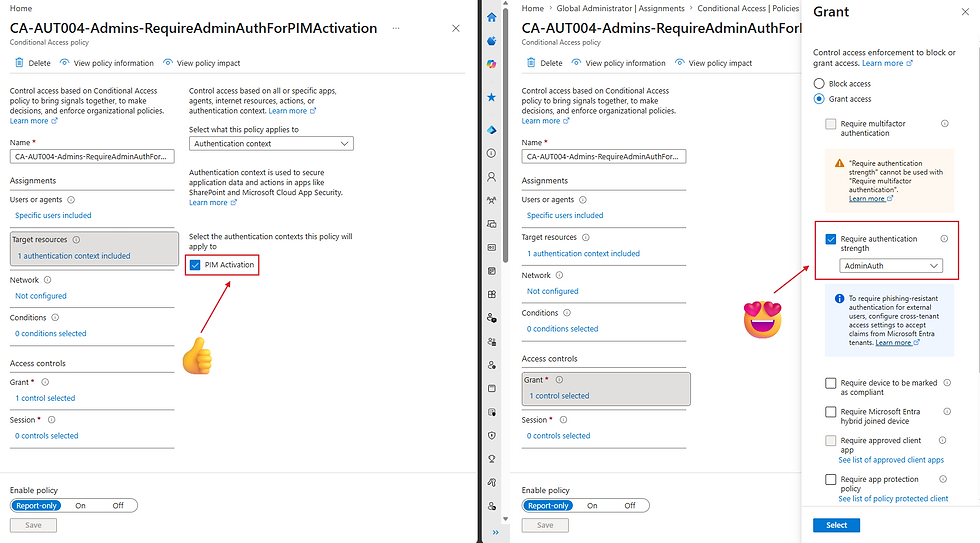Screen dimensions: 980x543
Task: Set right window Enable policy to On
Action: (592, 506)
